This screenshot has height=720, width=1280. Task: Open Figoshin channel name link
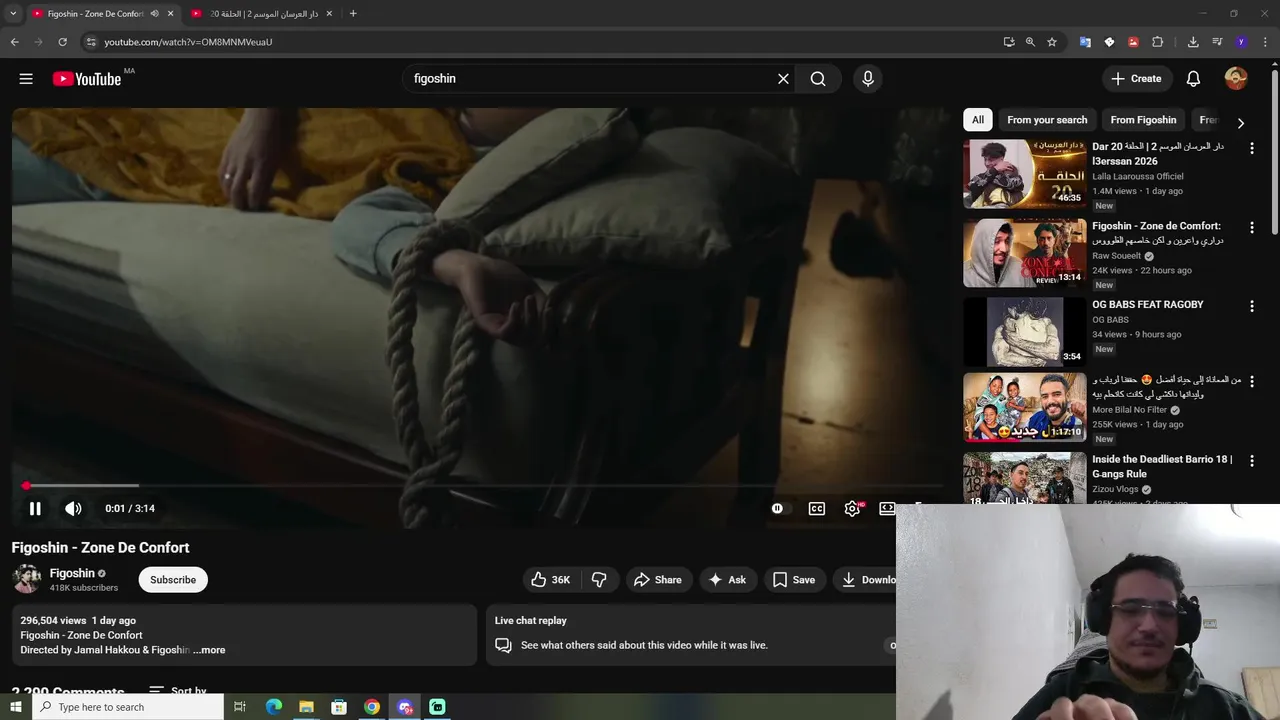click(x=72, y=573)
